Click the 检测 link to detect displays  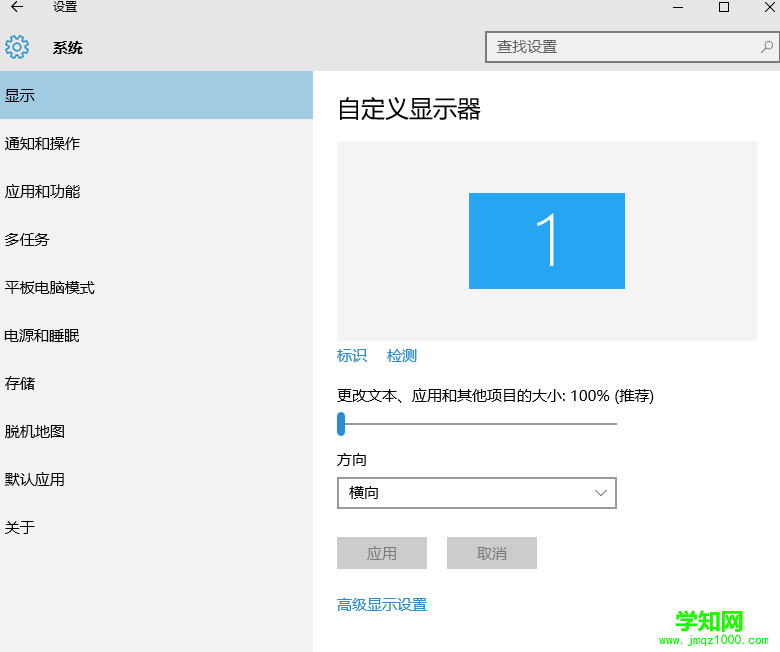pos(402,356)
